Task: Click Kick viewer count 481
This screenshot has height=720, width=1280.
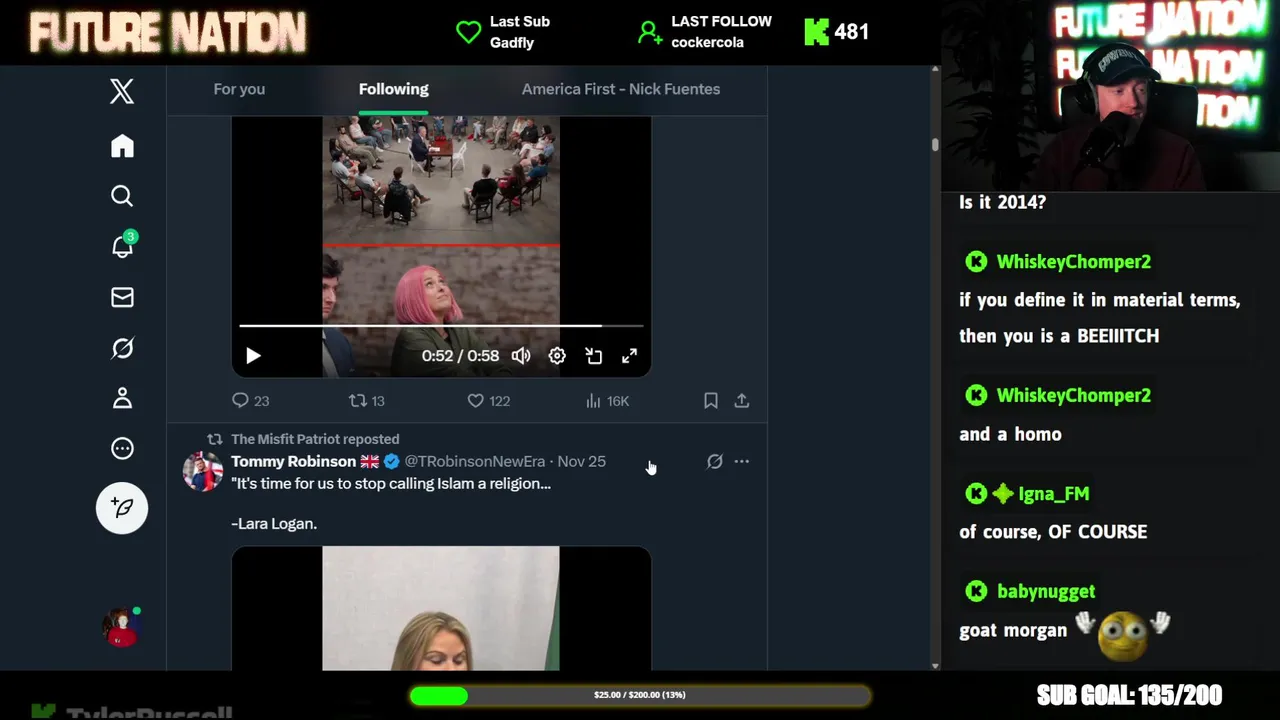Action: 837,32
